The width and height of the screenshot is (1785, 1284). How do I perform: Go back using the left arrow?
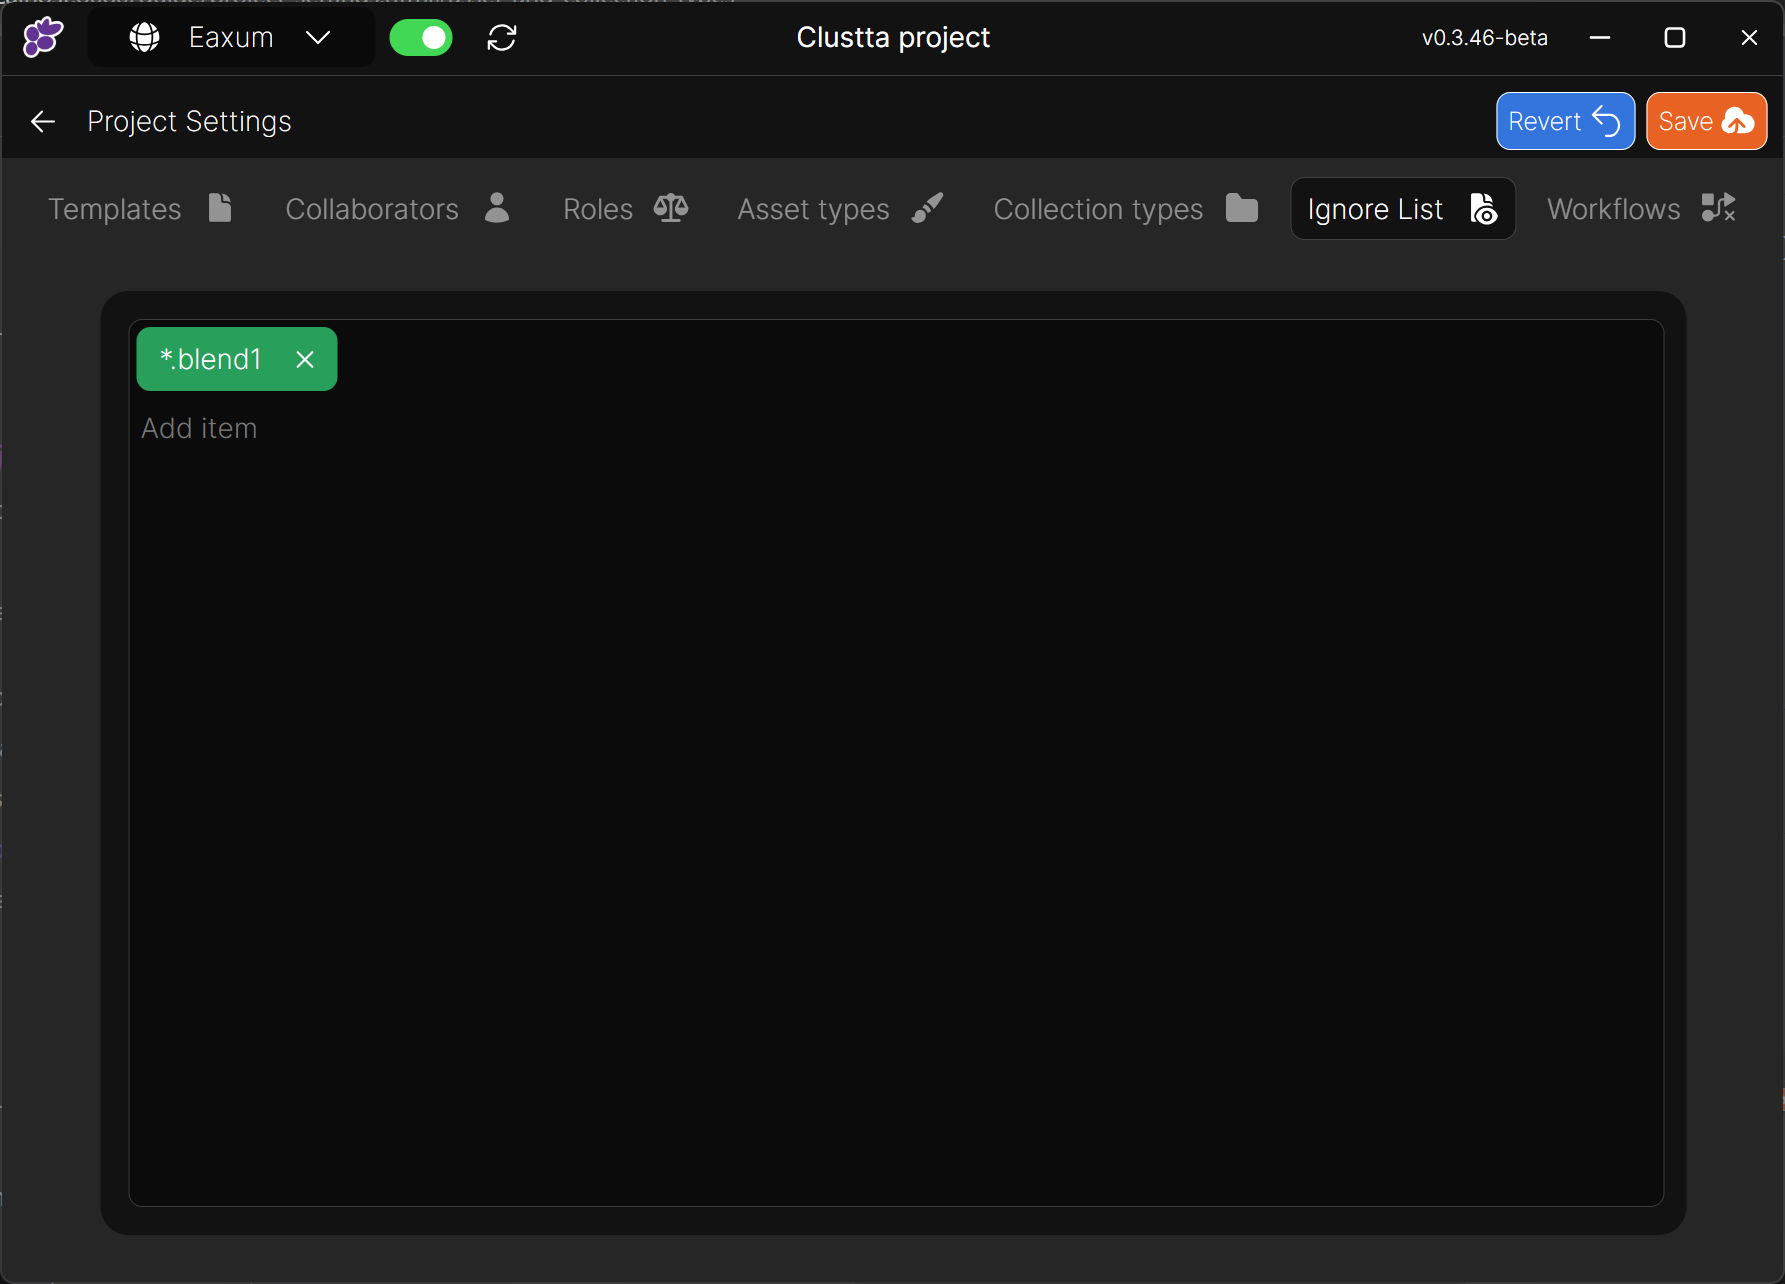[43, 122]
